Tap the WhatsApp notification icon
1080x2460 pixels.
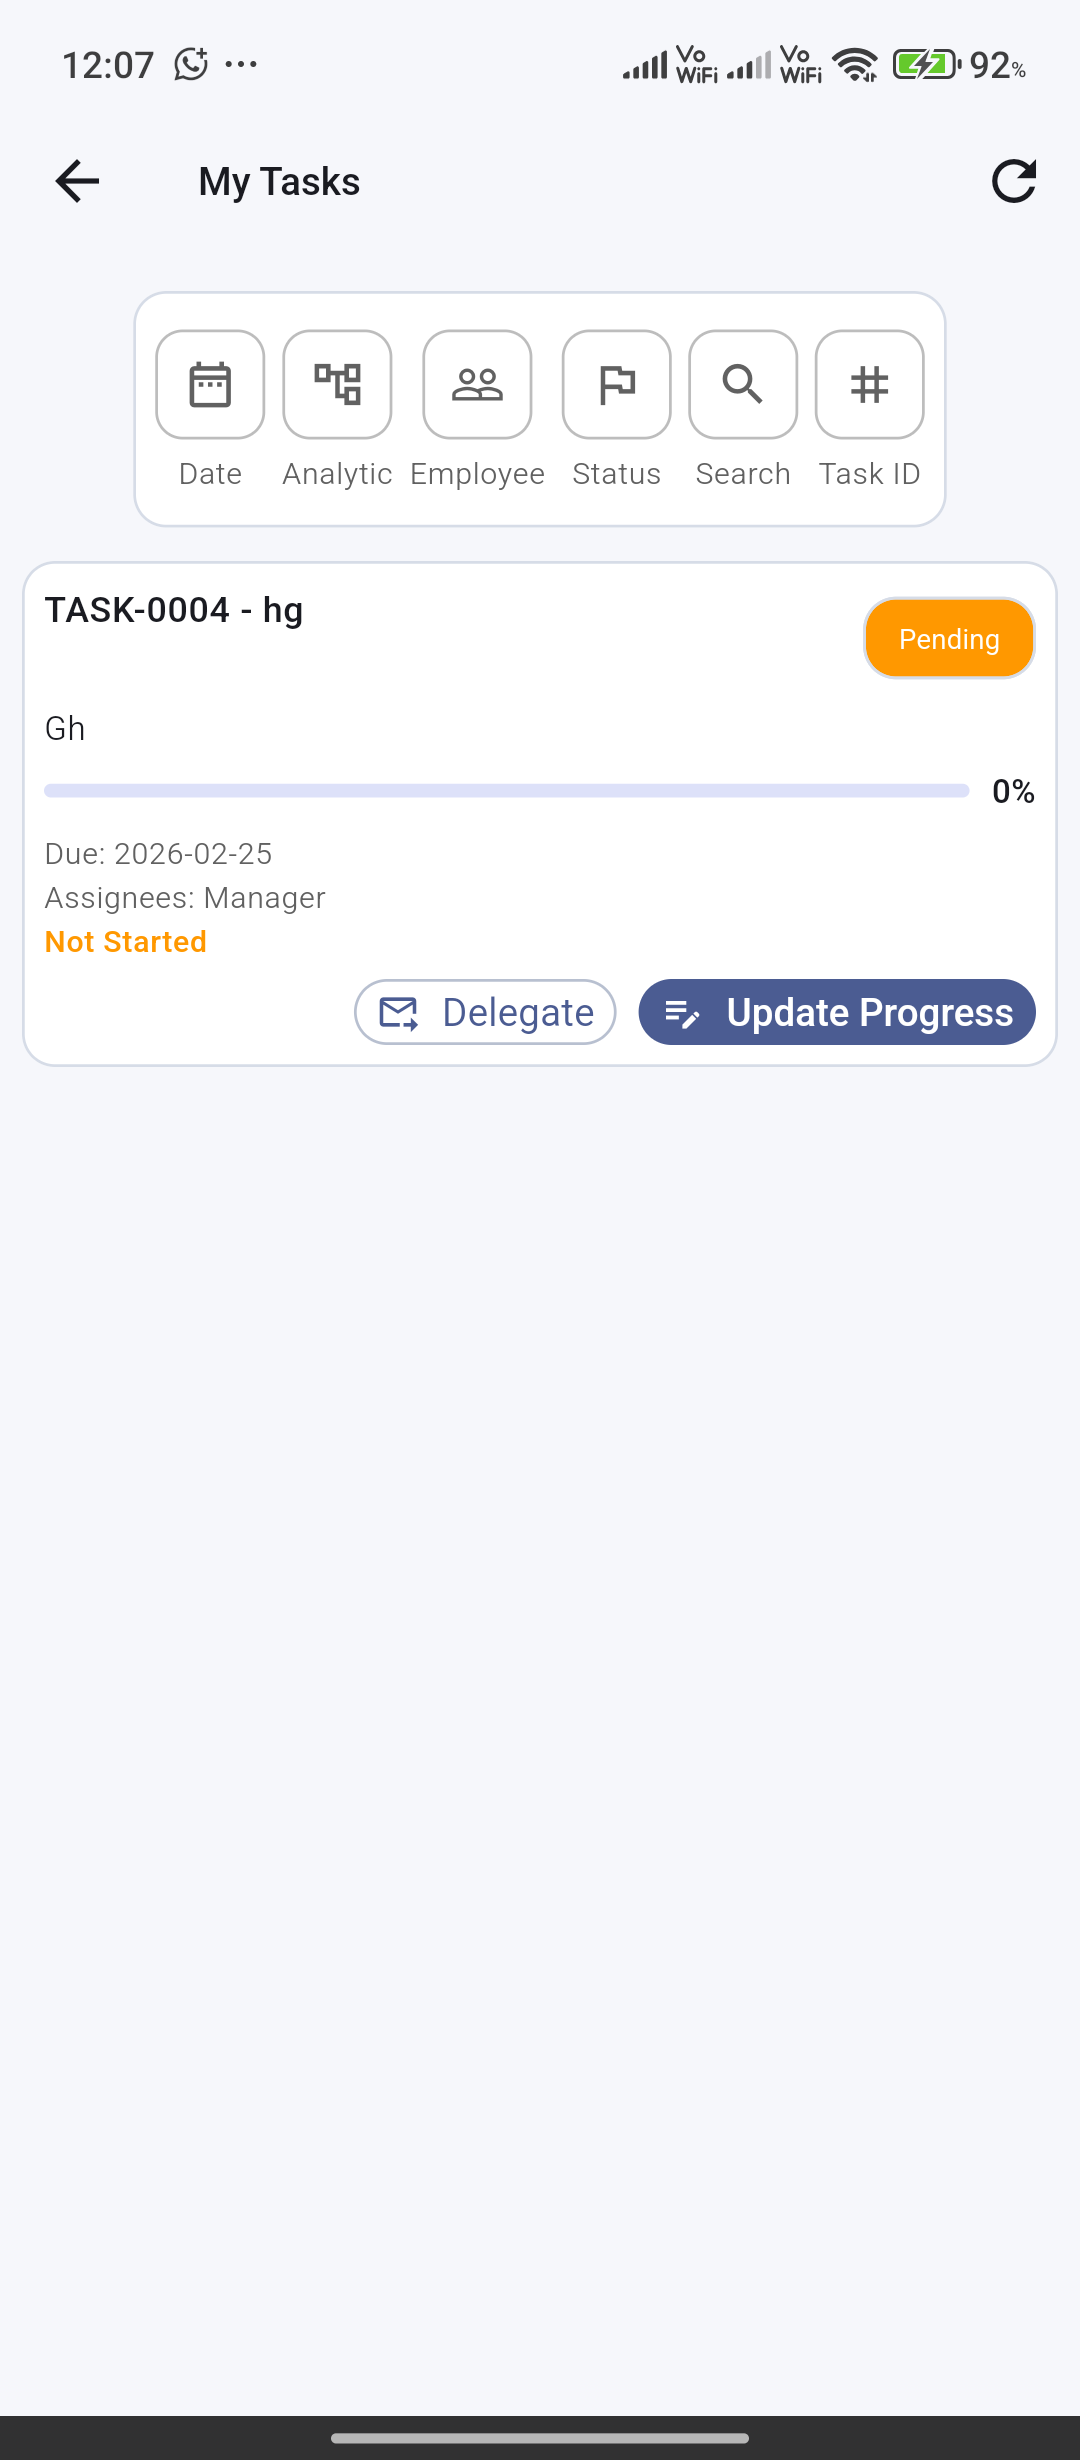[190, 65]
